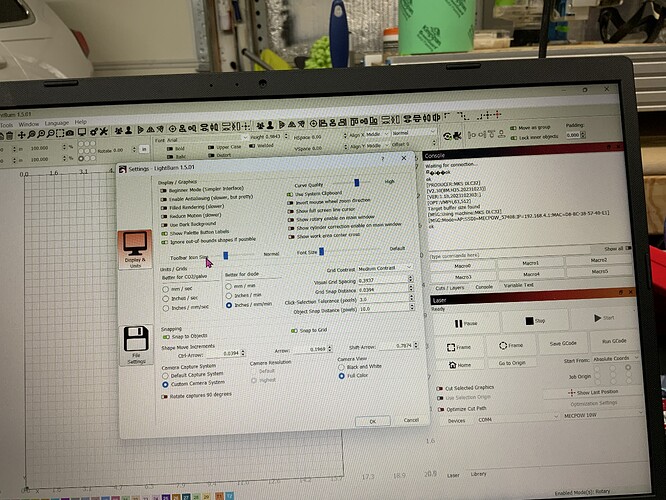This screenshot has width=666, height=500.
Task: Open camera capture icon in main toolbar
Action: pyautogui.click(x=70, y=133)
